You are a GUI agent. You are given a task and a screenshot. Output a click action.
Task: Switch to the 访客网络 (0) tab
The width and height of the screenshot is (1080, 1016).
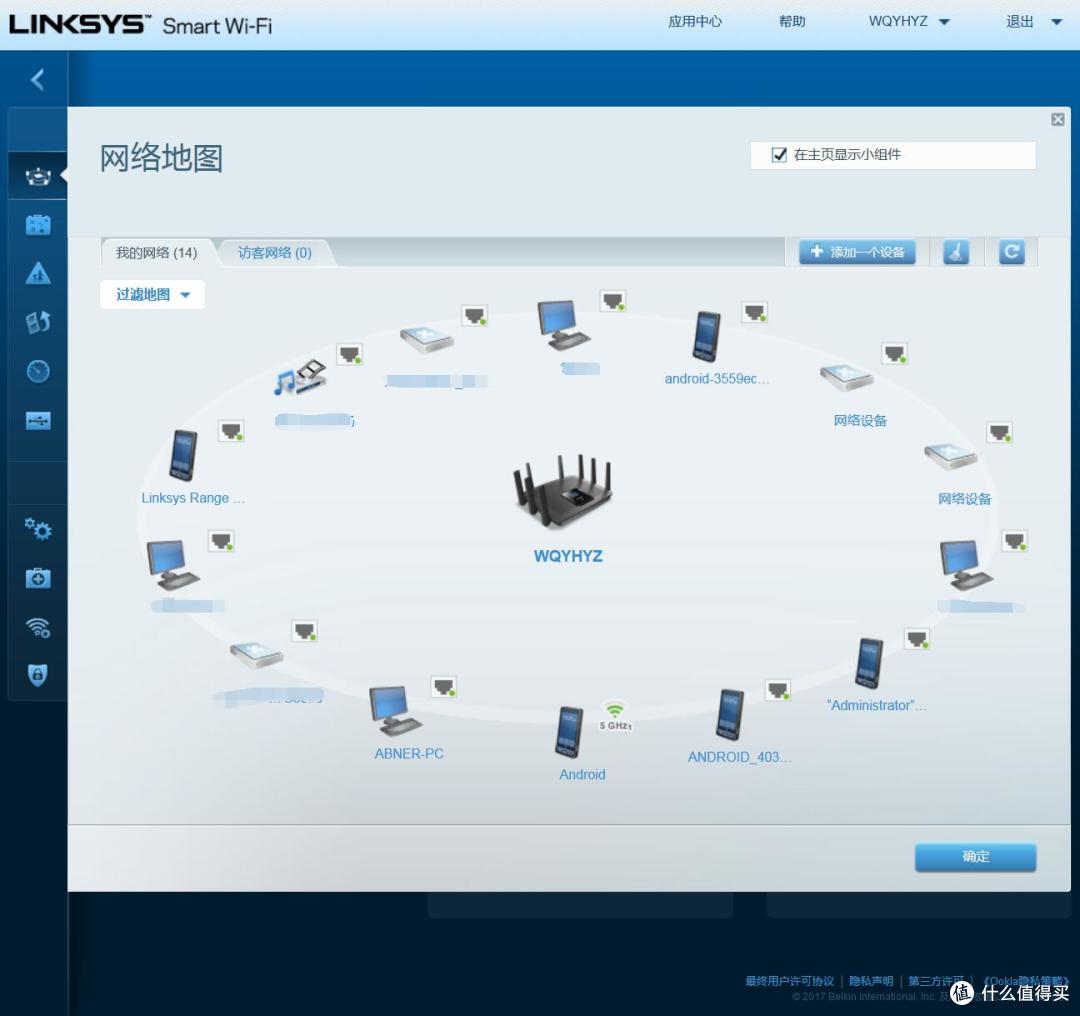pos(273,252)
